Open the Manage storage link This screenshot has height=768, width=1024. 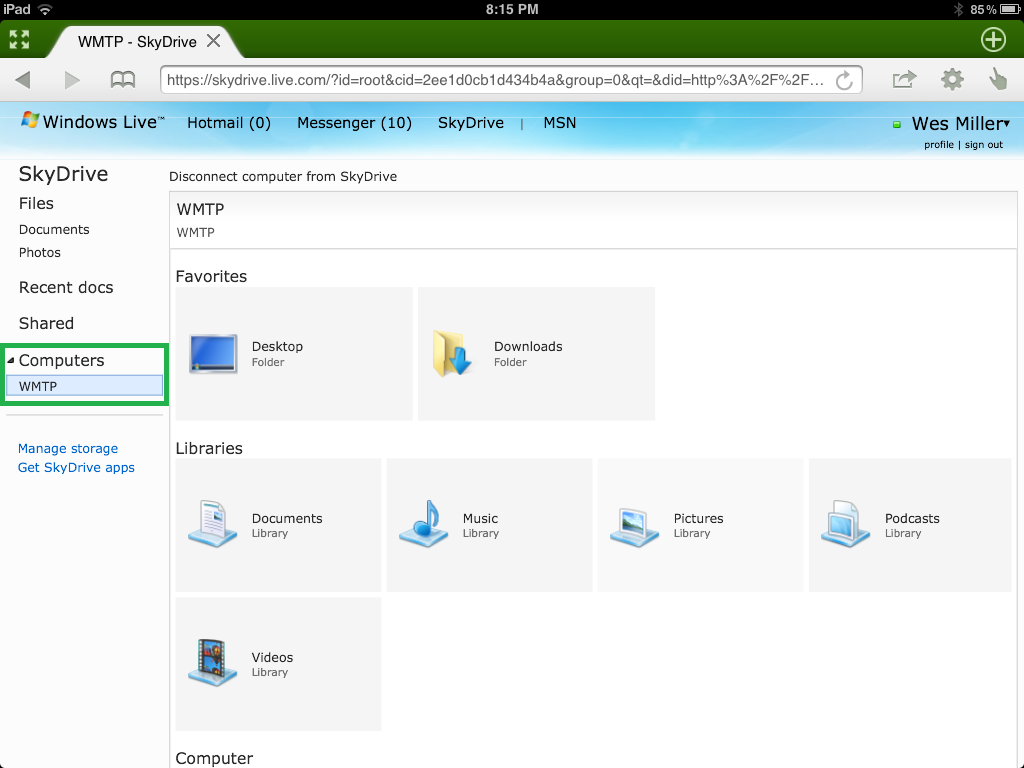point(68,448)
